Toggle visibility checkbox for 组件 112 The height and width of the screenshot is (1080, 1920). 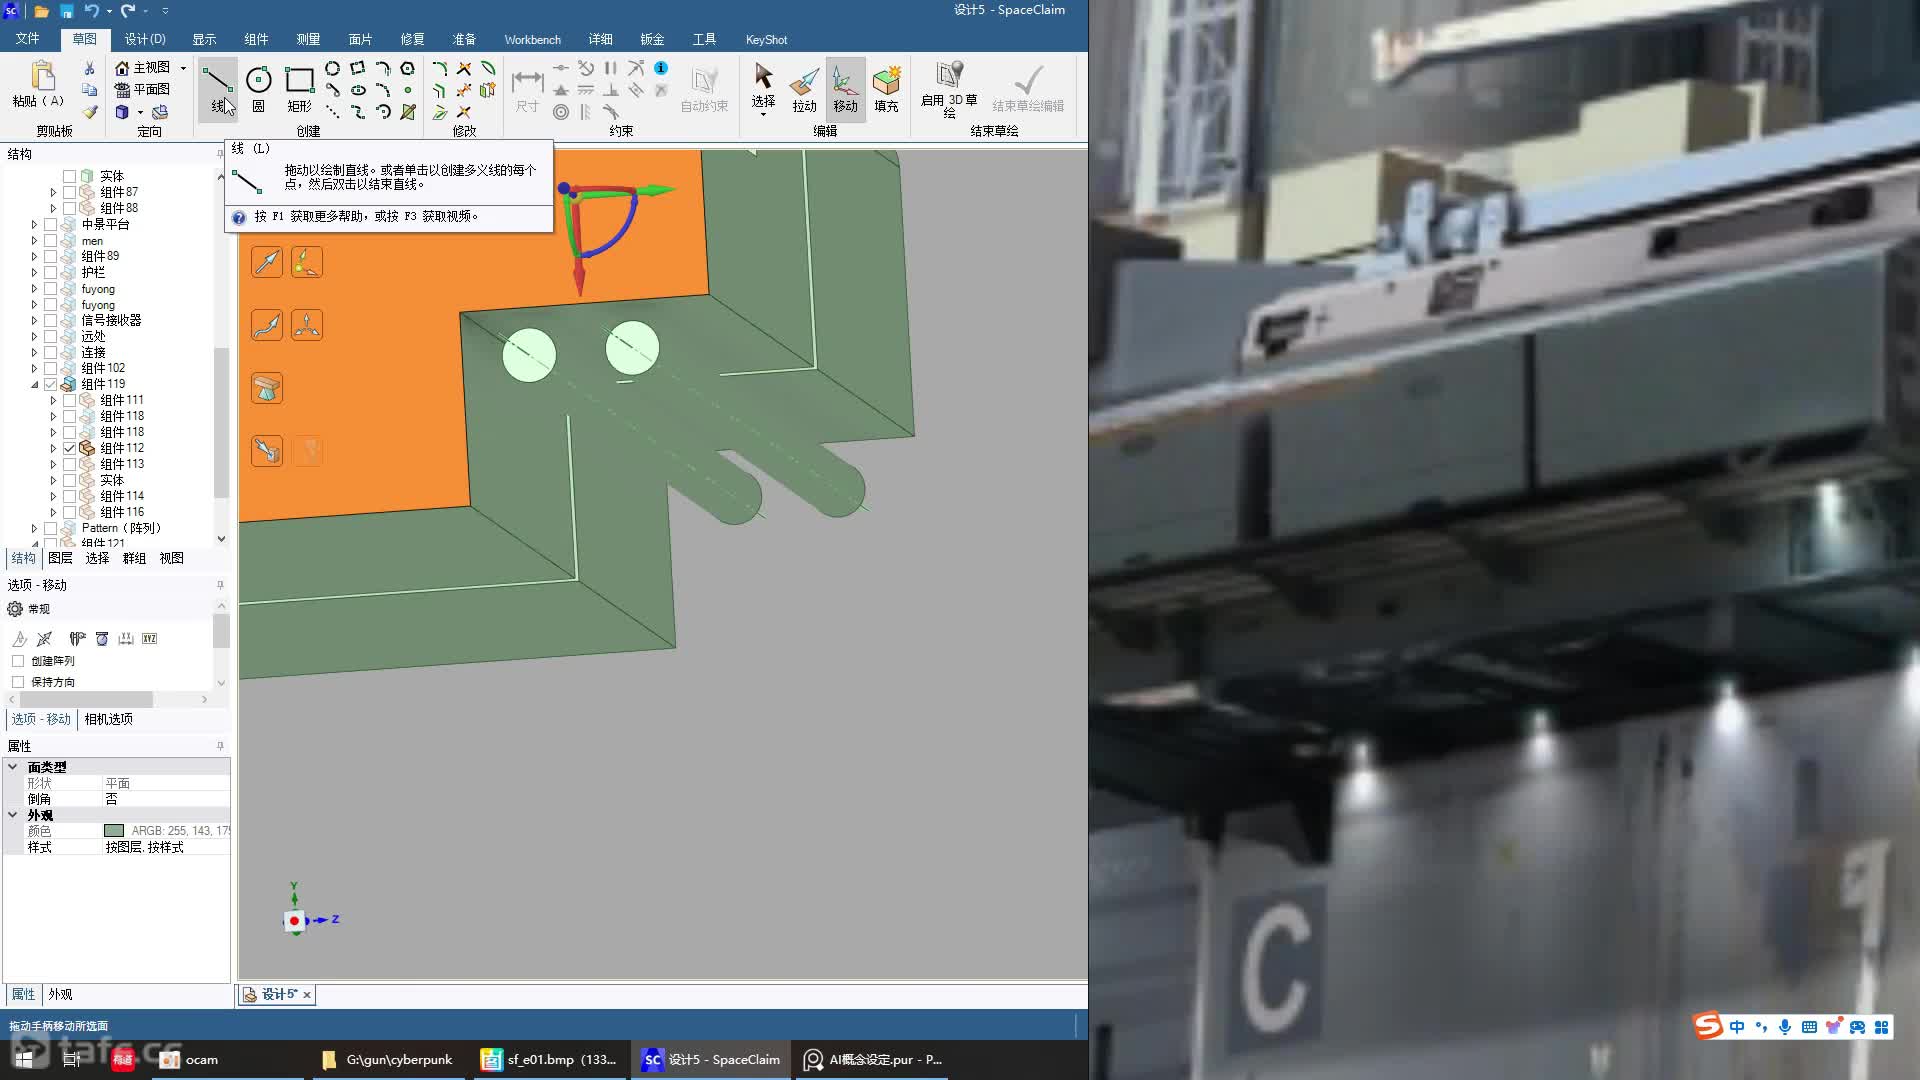(x=69, y=448)
